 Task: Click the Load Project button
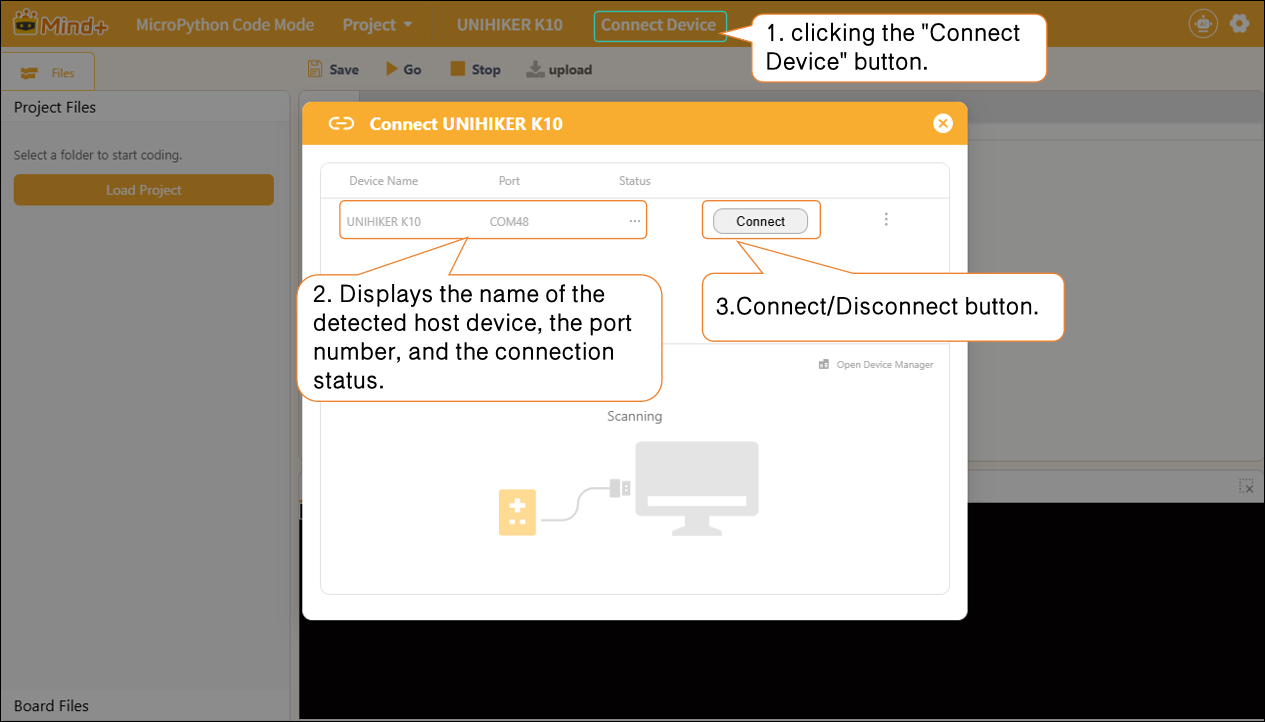pos(143,190)
